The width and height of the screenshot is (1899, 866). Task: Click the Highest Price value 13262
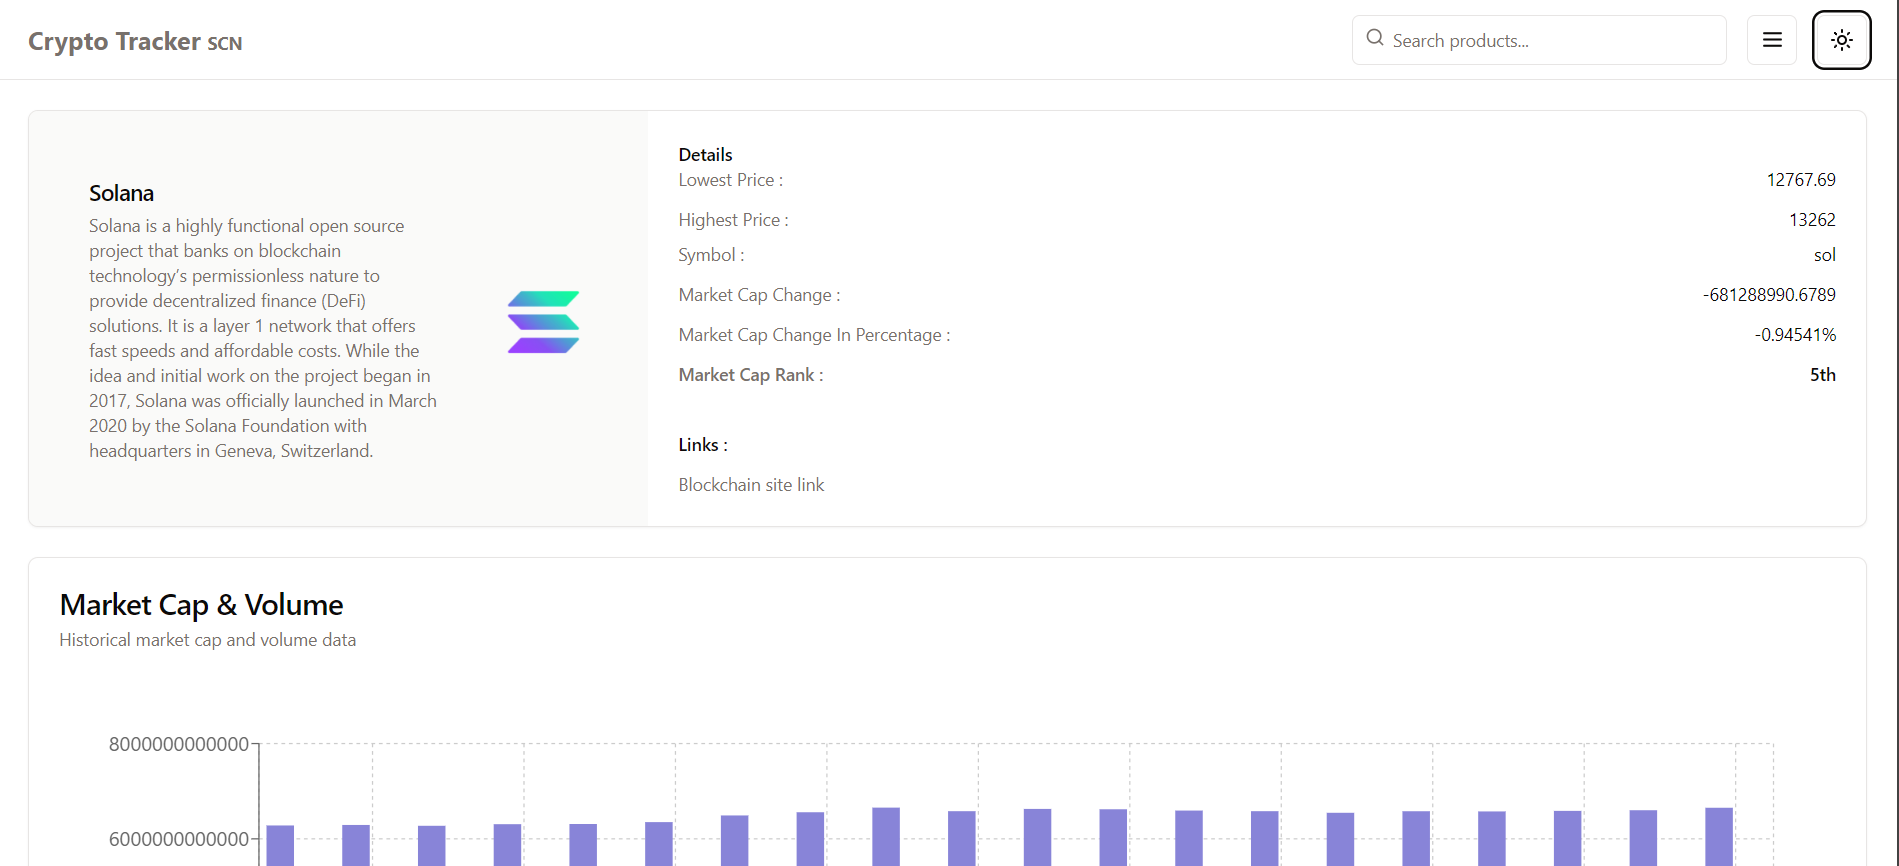[x=1812, y=220]
